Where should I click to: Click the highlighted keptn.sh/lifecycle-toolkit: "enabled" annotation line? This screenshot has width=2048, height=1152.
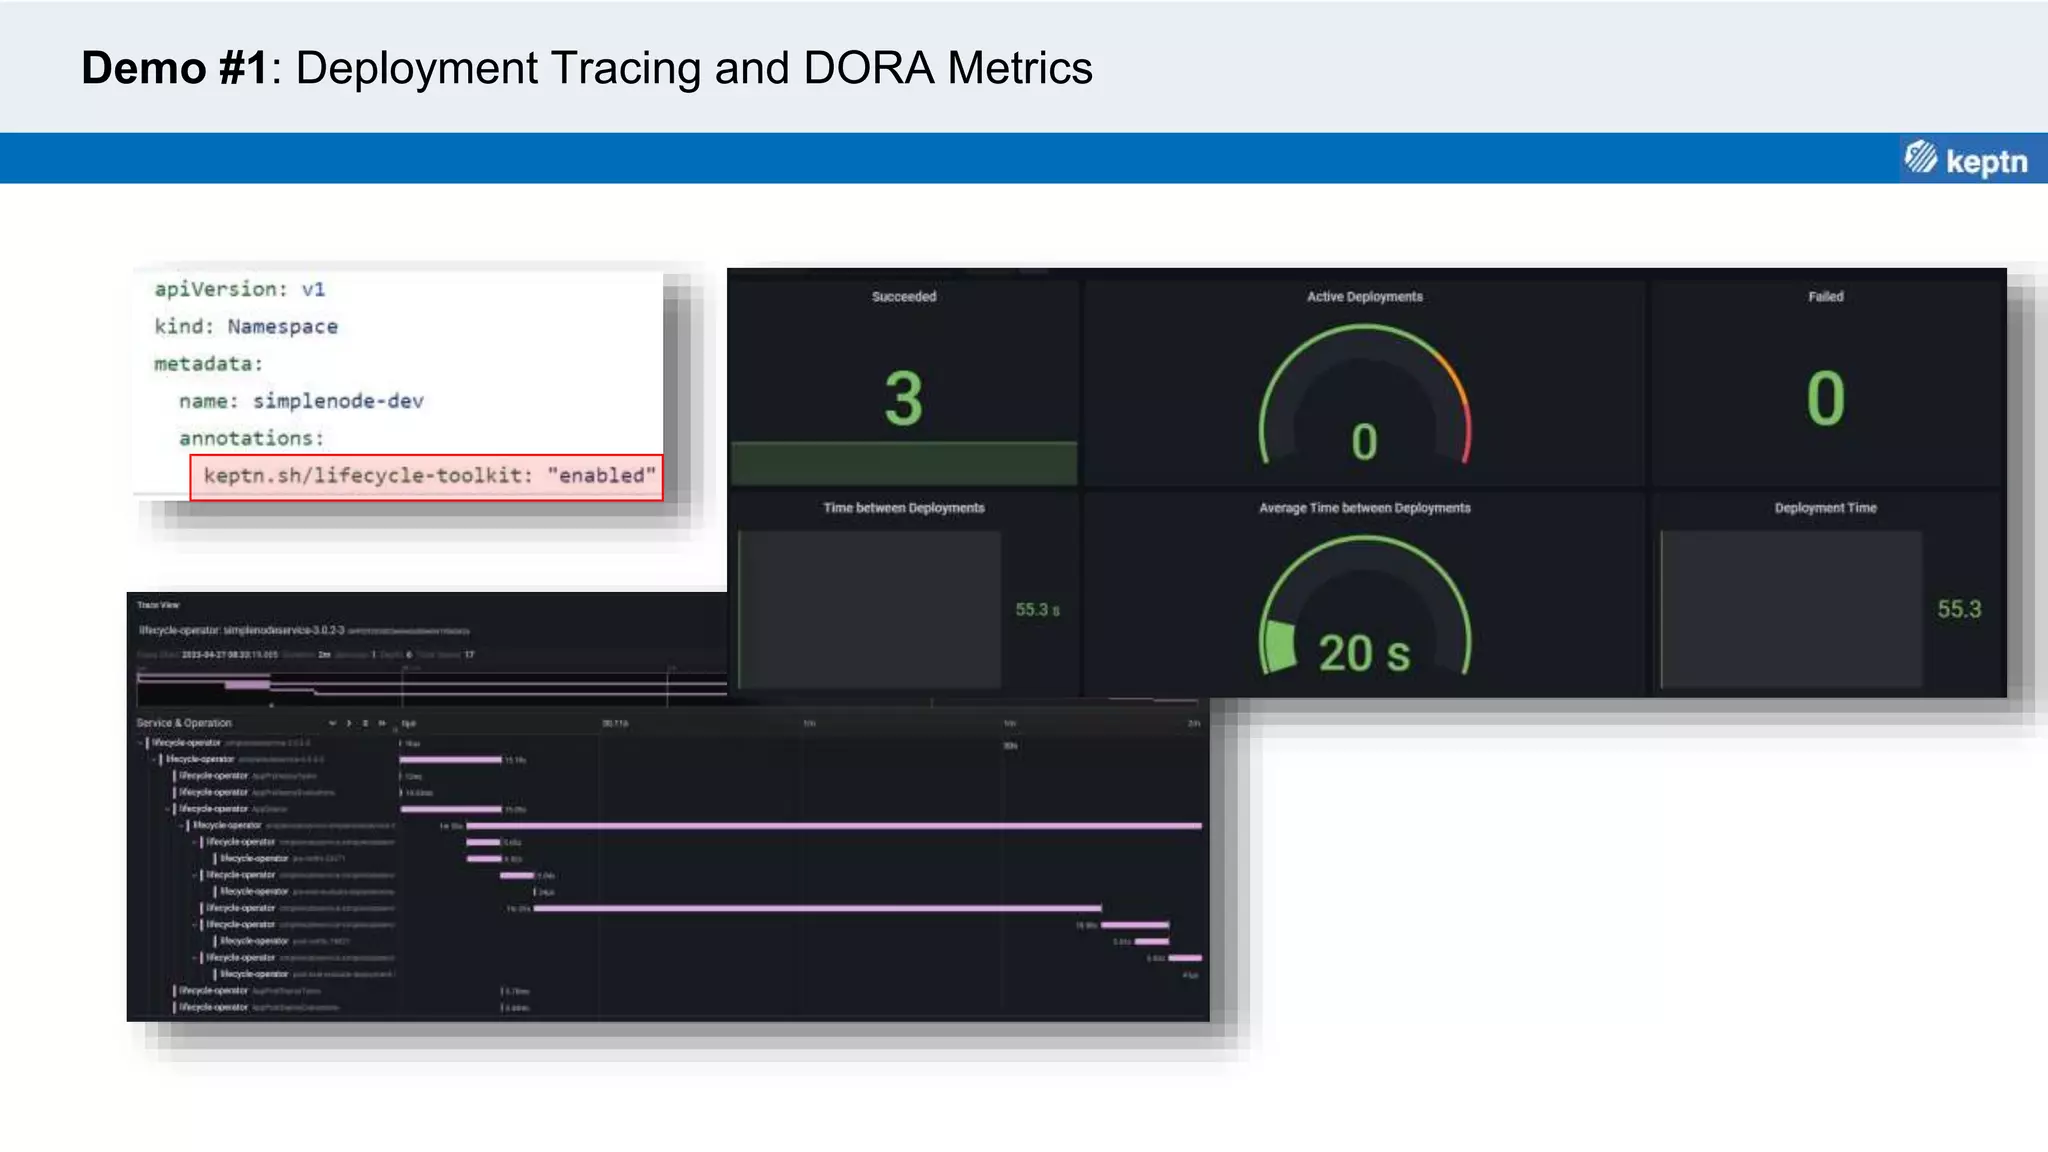[x=427, y=476]
